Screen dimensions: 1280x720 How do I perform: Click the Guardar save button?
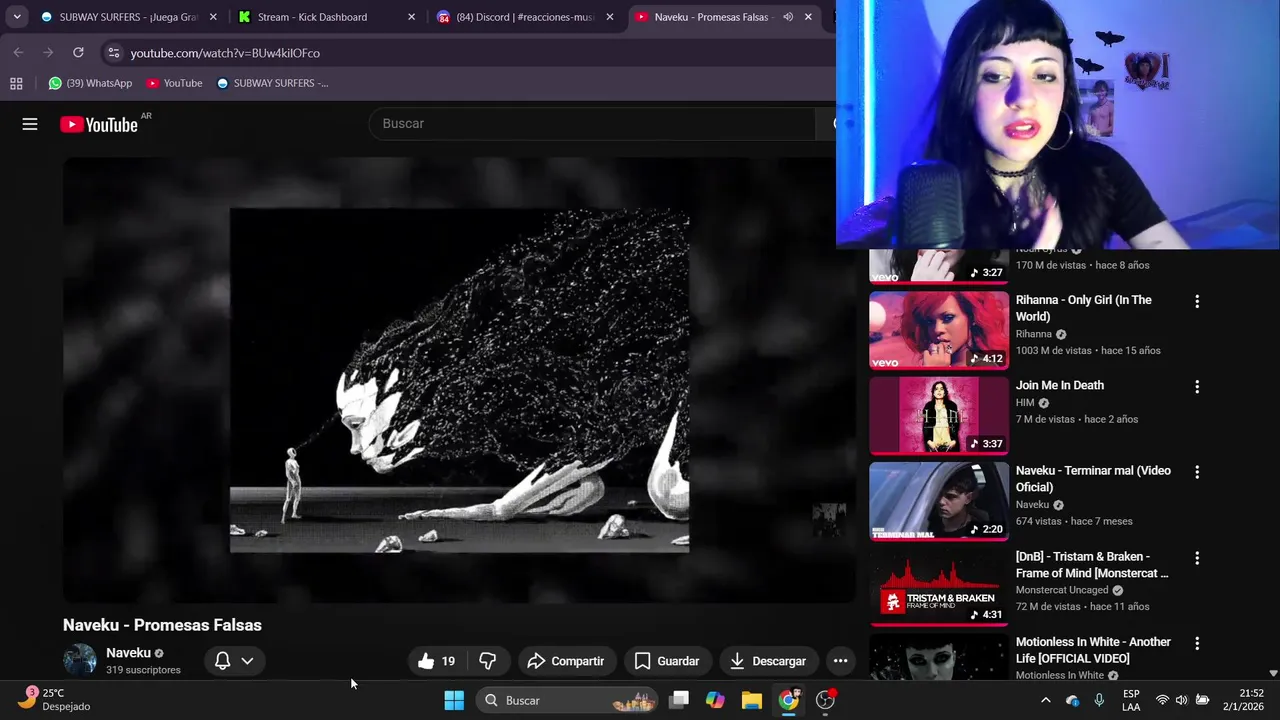click(x=666, y=661)
